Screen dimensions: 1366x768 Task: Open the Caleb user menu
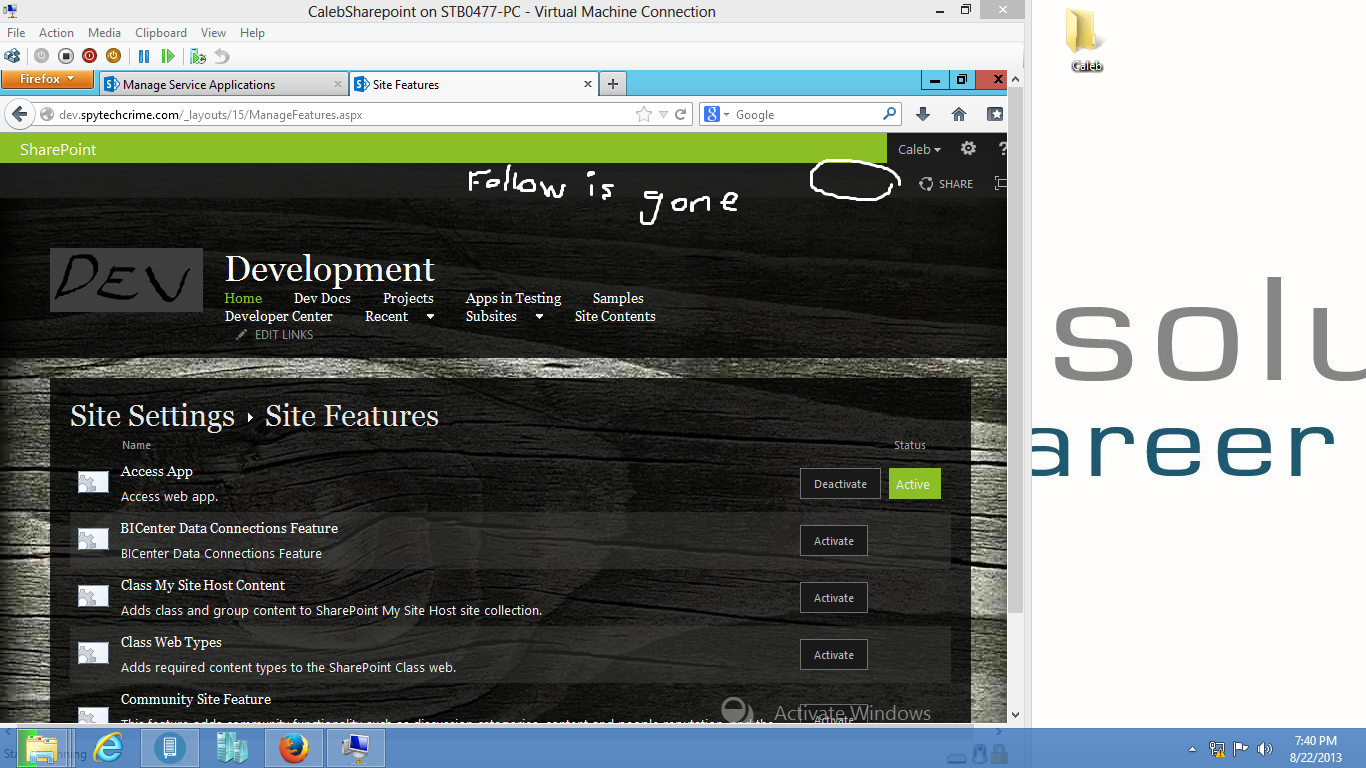click(920, 149)
